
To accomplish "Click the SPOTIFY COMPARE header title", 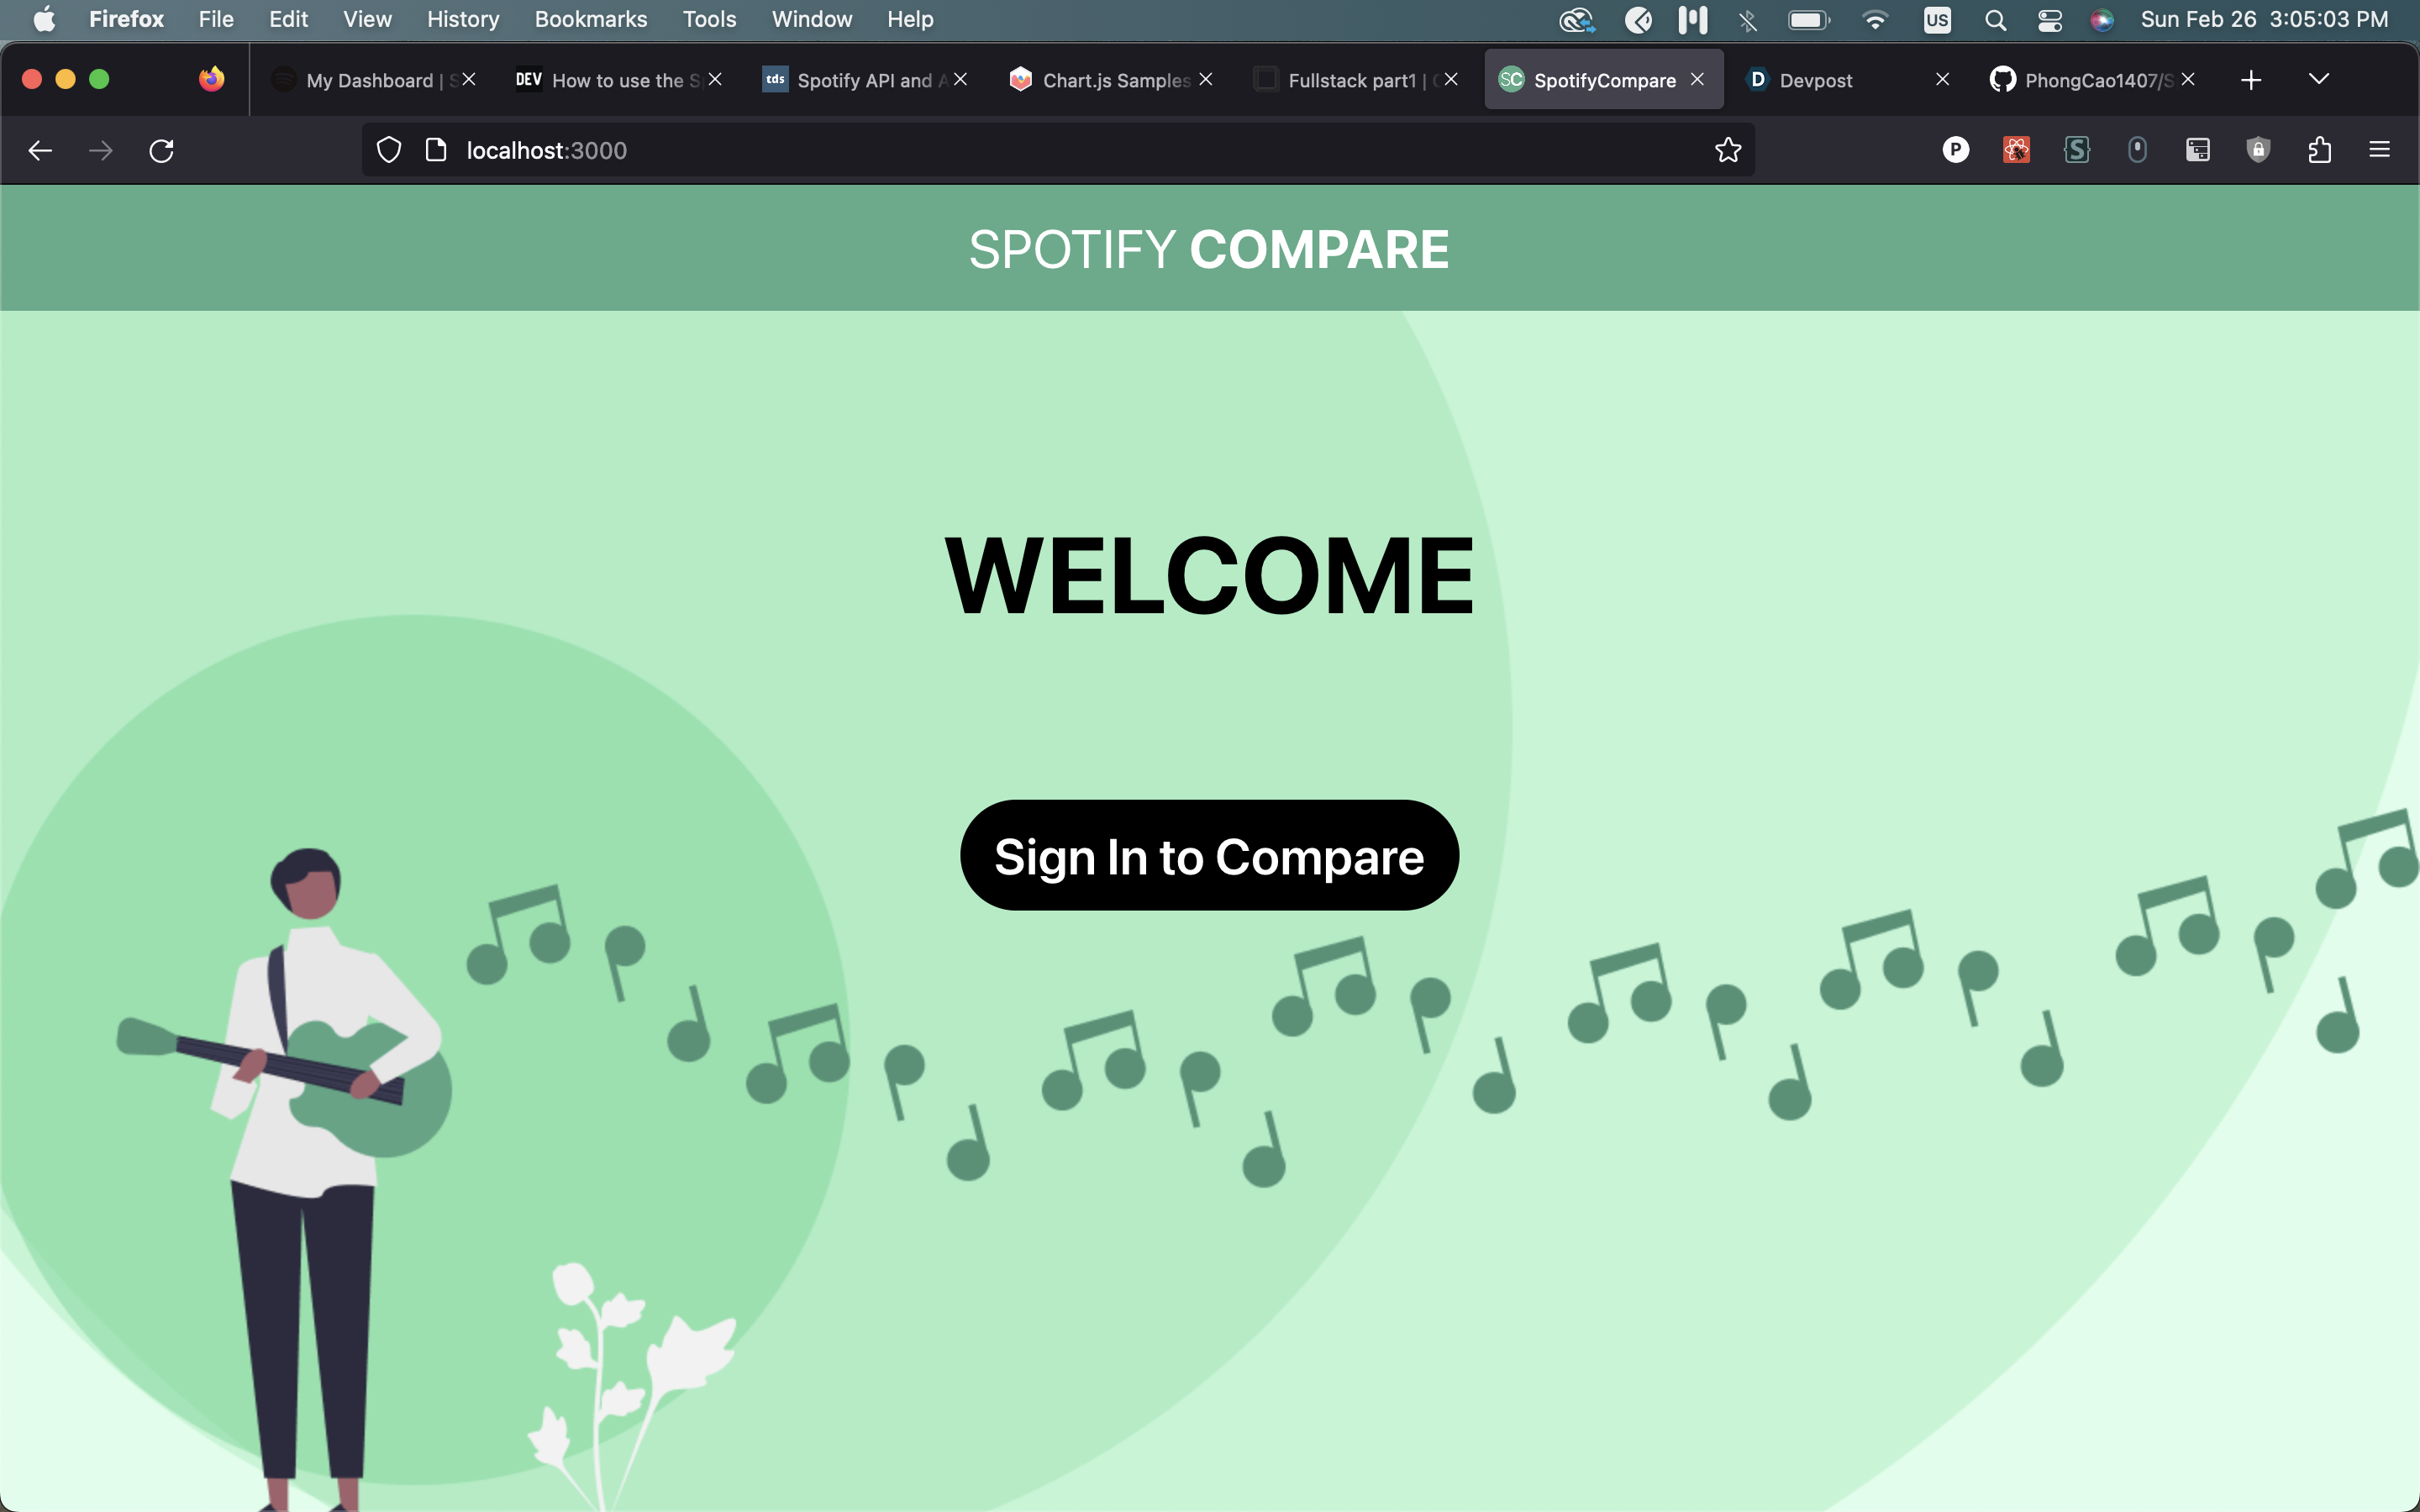I will point(1209,249).
